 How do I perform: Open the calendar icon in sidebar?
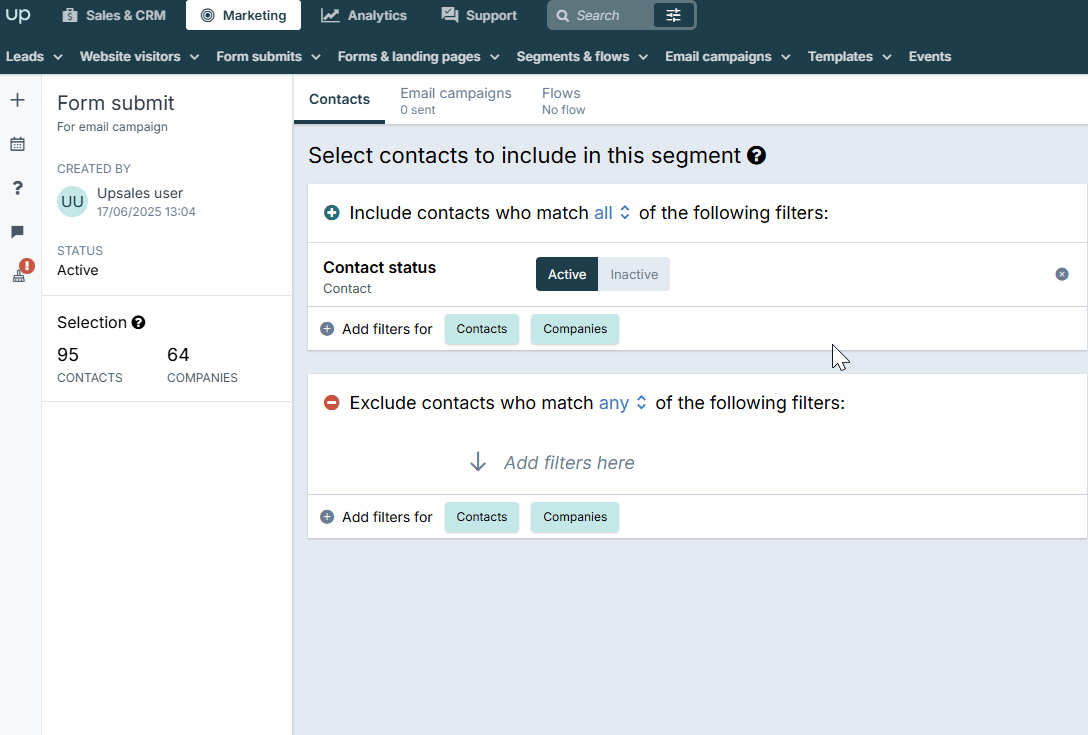[18, 144]
